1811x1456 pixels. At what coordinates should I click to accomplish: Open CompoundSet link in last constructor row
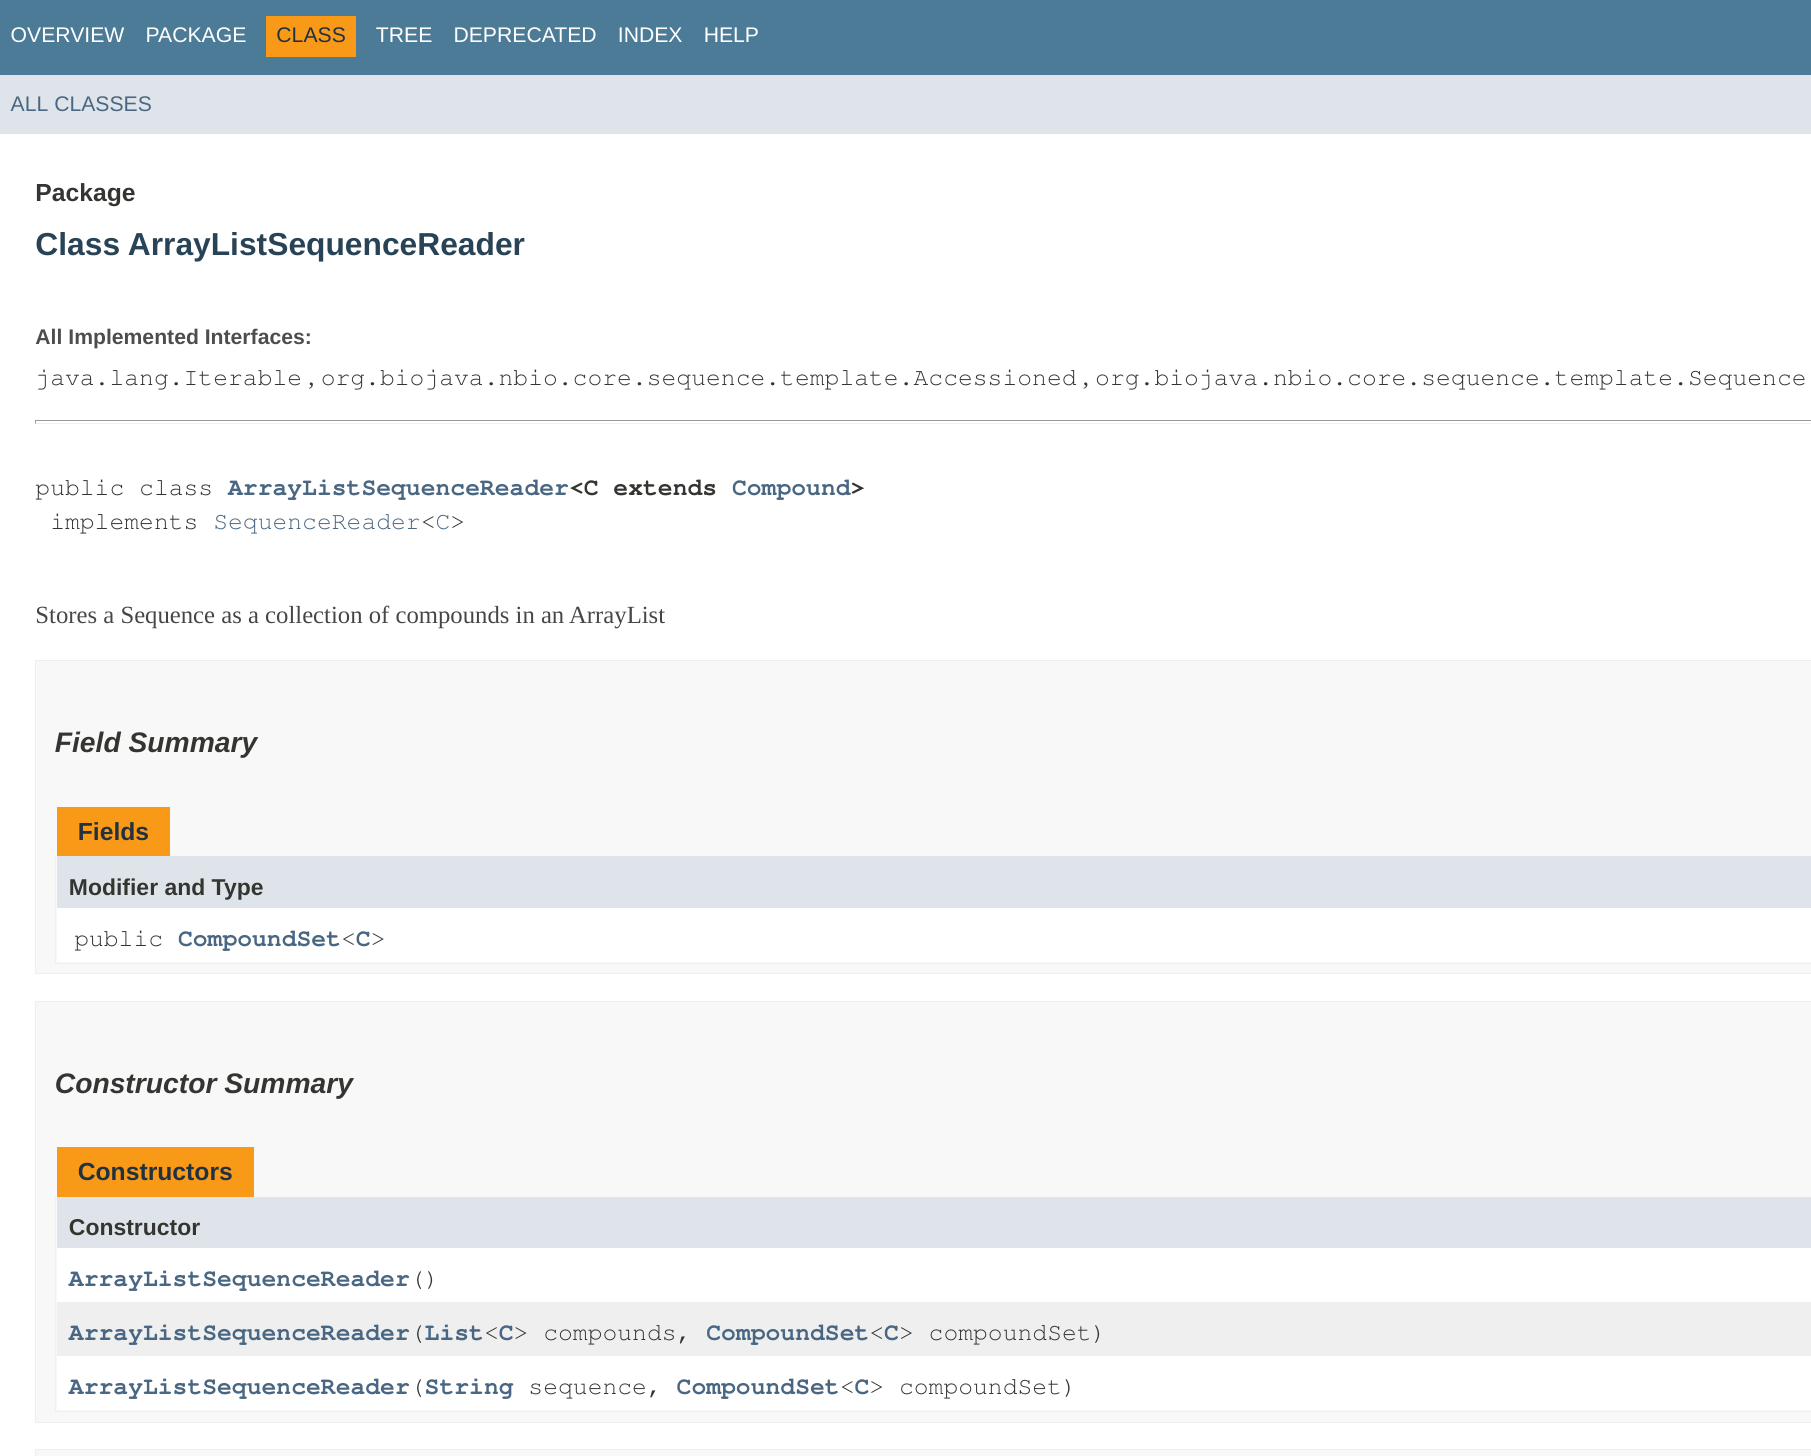[756, 1387]
